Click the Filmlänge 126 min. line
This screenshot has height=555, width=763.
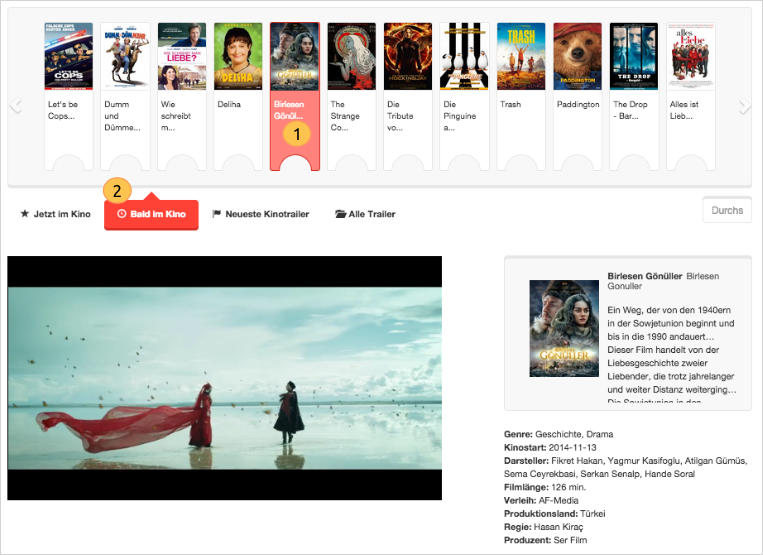(x=545, y=487)
